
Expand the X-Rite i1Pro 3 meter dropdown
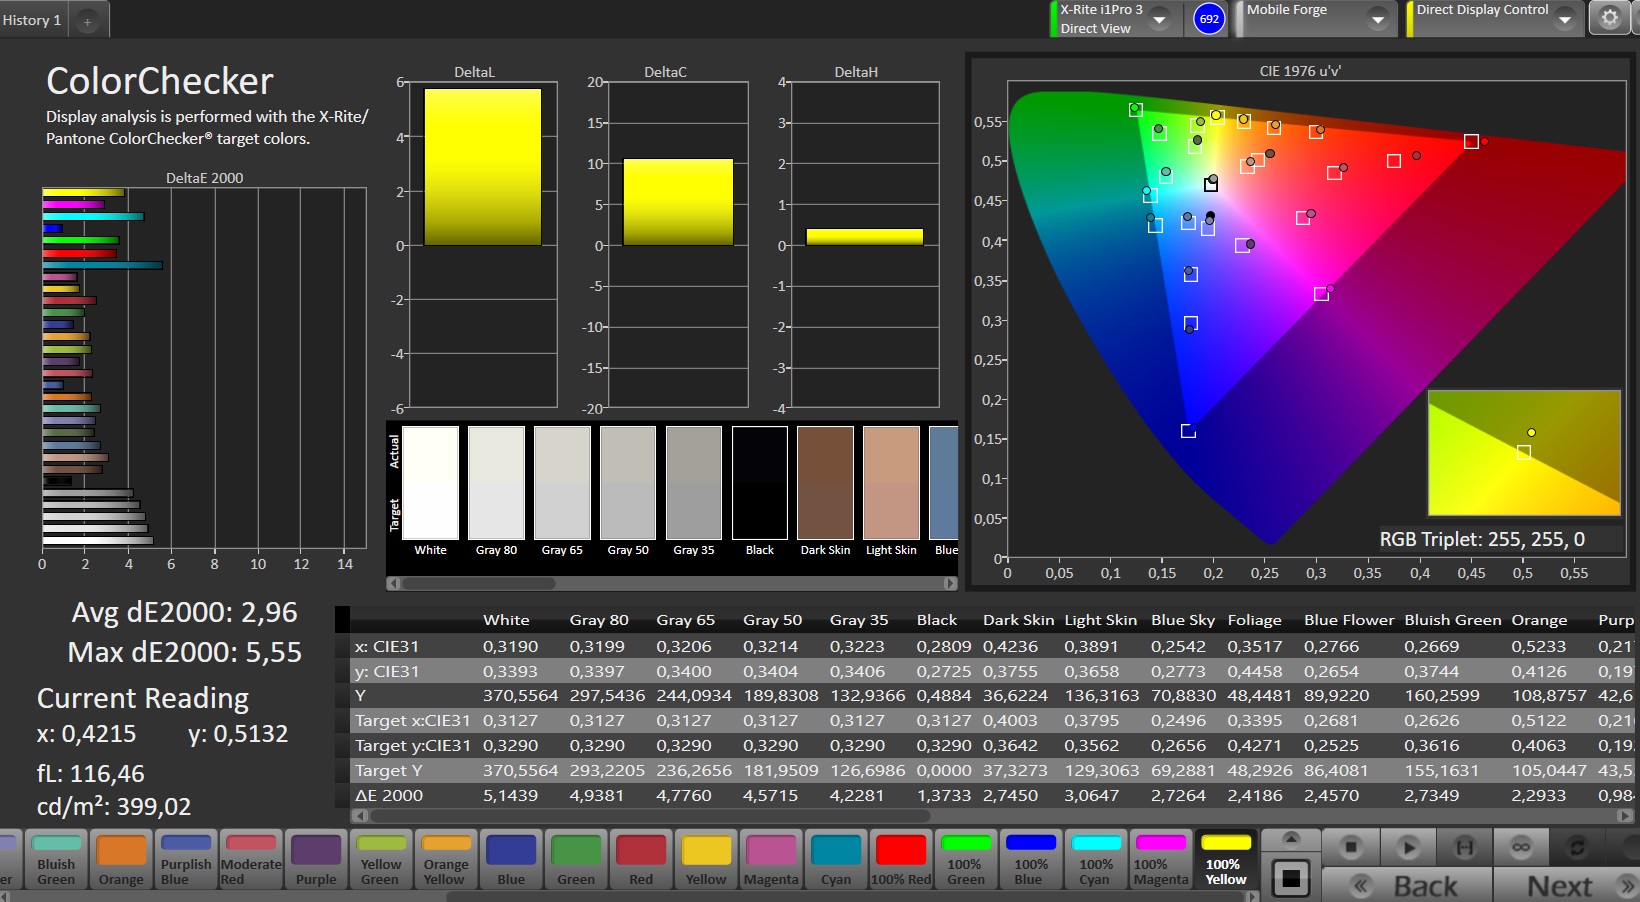1160,19
